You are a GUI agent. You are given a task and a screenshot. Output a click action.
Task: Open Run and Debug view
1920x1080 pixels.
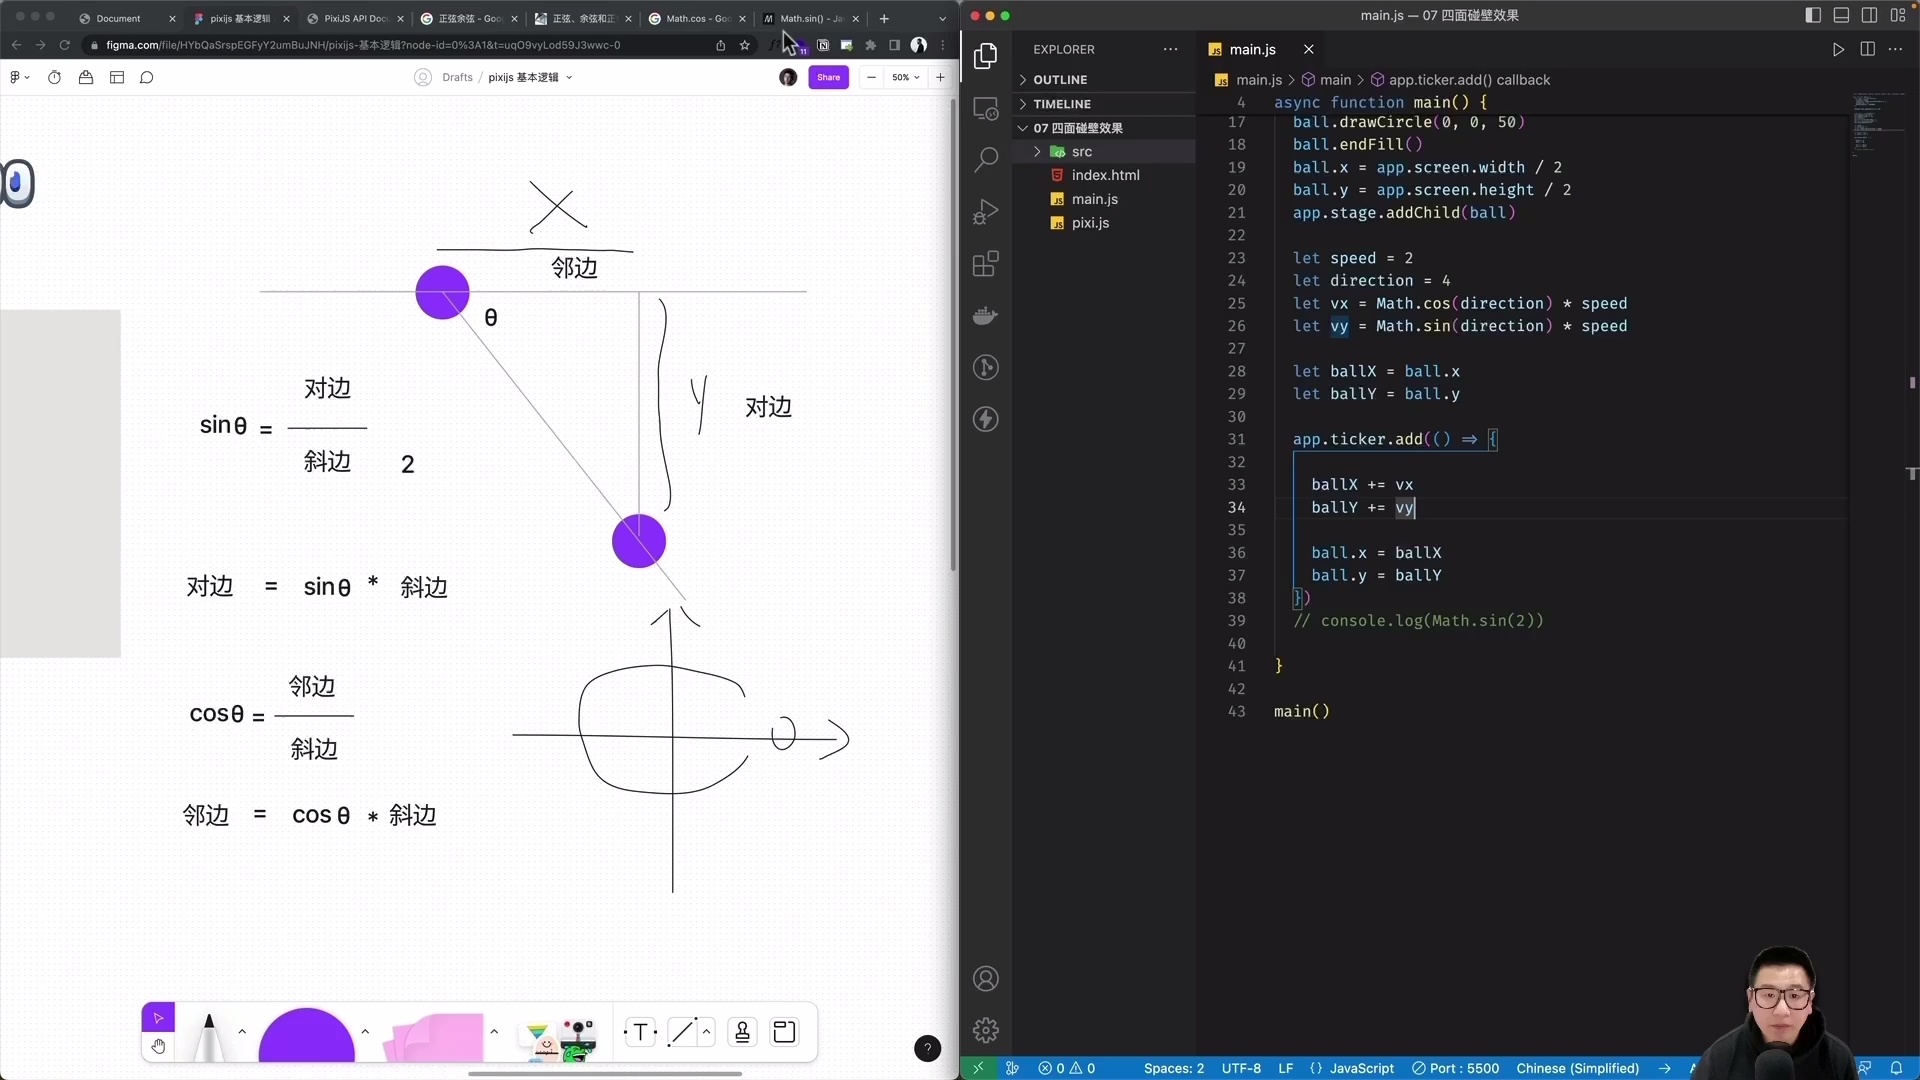[986, 211]
